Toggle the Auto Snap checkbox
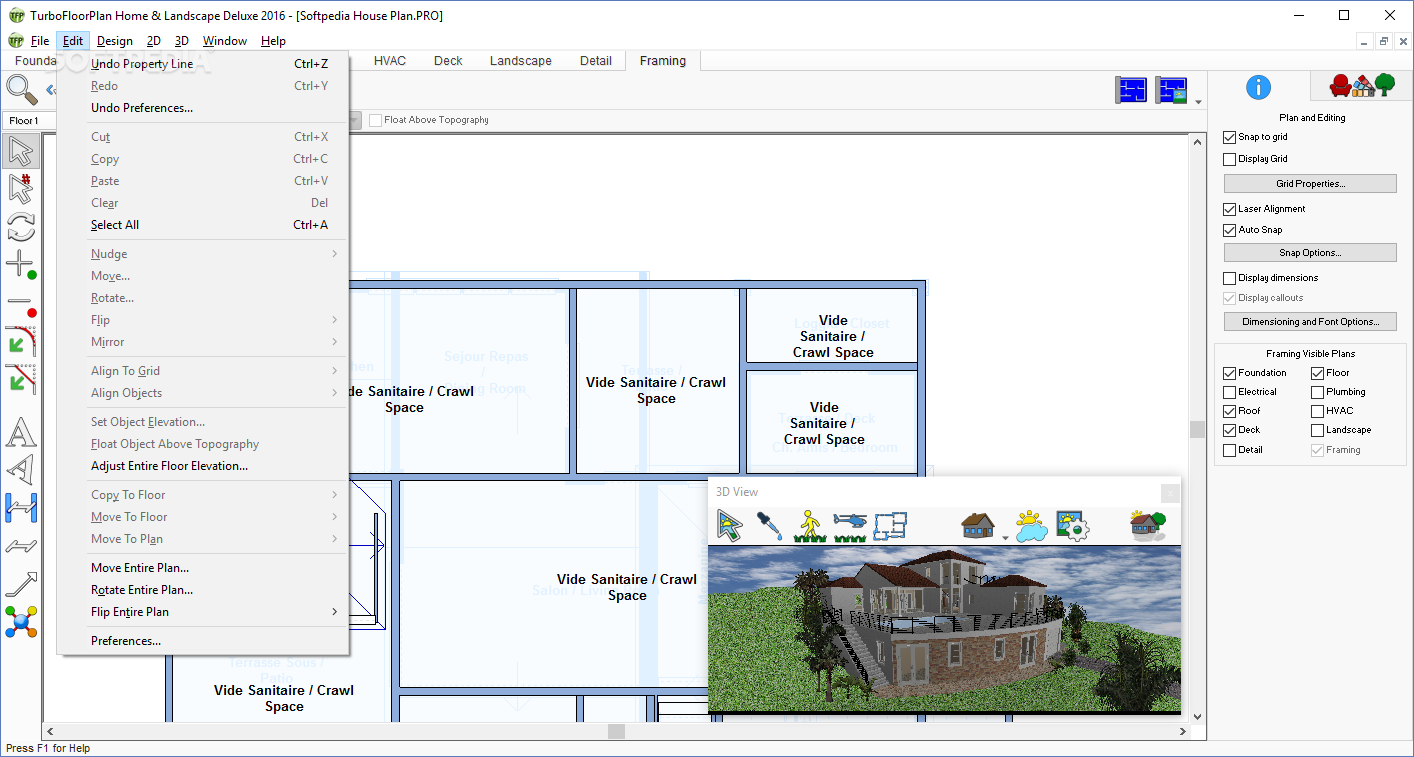The height and width of the screenshot is (757, 1414). [1230, 230]
